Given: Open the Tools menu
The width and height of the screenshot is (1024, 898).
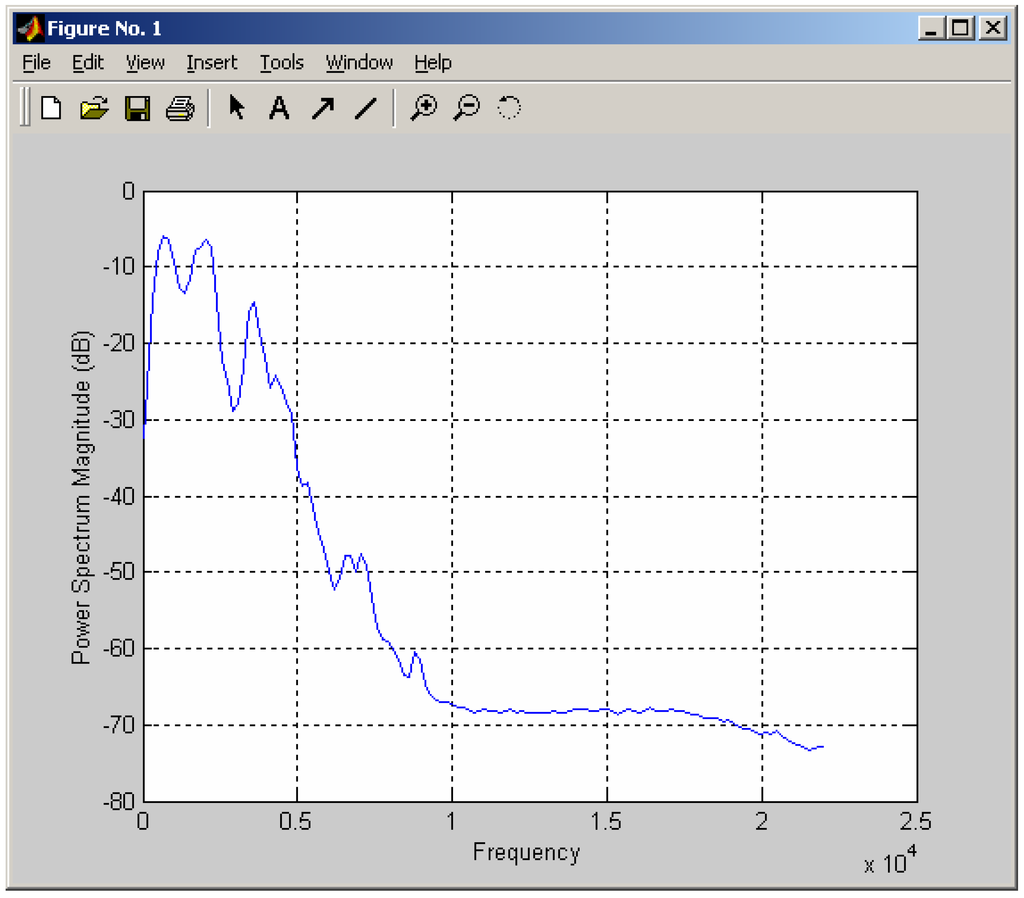Looking at the screenshot, I should pyautogui.click(x=281, y=62).
